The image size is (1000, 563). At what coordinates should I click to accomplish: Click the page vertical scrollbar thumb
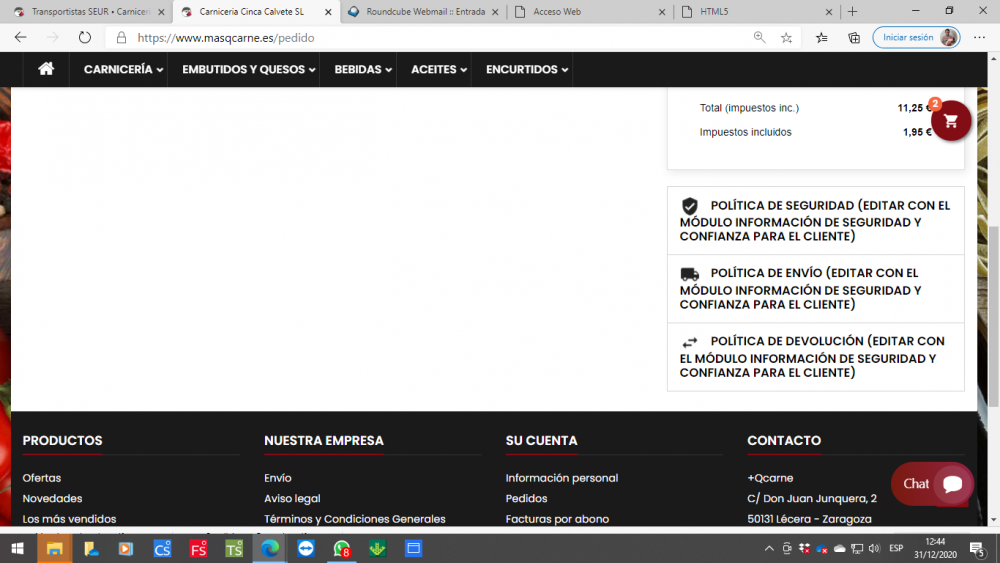click(993, 316)
